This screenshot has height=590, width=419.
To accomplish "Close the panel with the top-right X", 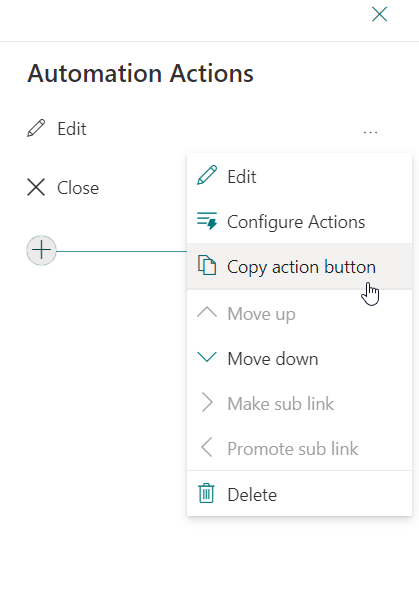I will [x=379, y=15].
